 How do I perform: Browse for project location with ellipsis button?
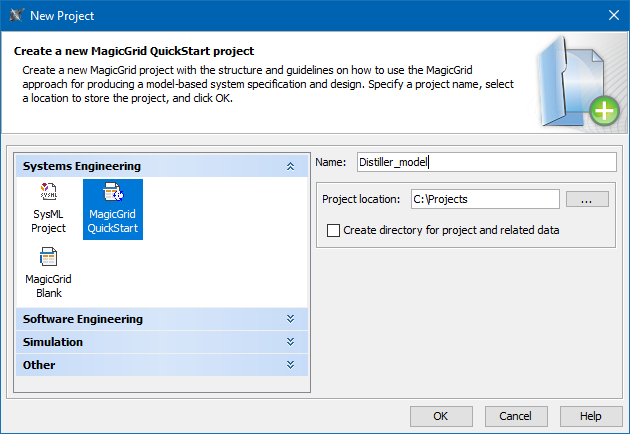[x=587, y=199]
